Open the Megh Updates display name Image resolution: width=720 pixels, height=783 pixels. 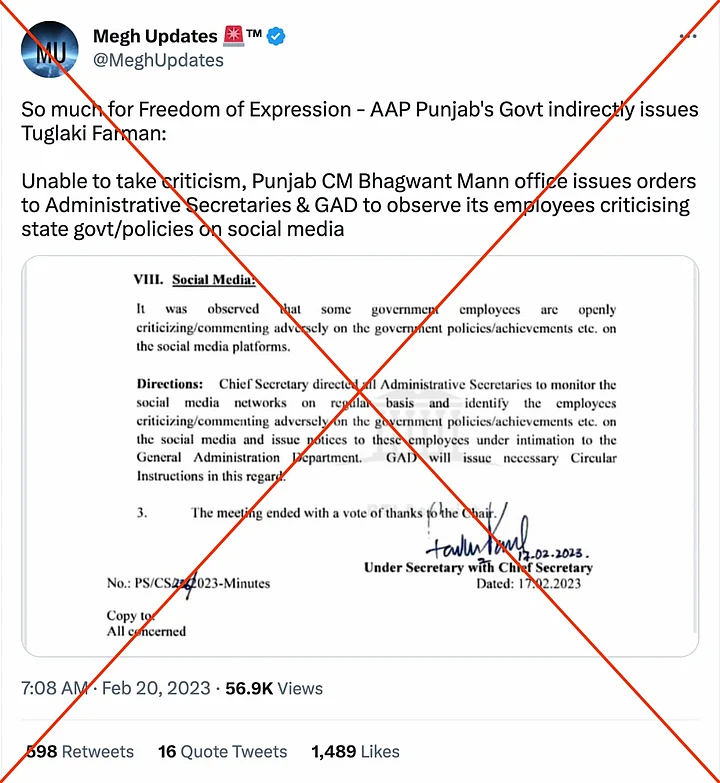tap(154, 37)
